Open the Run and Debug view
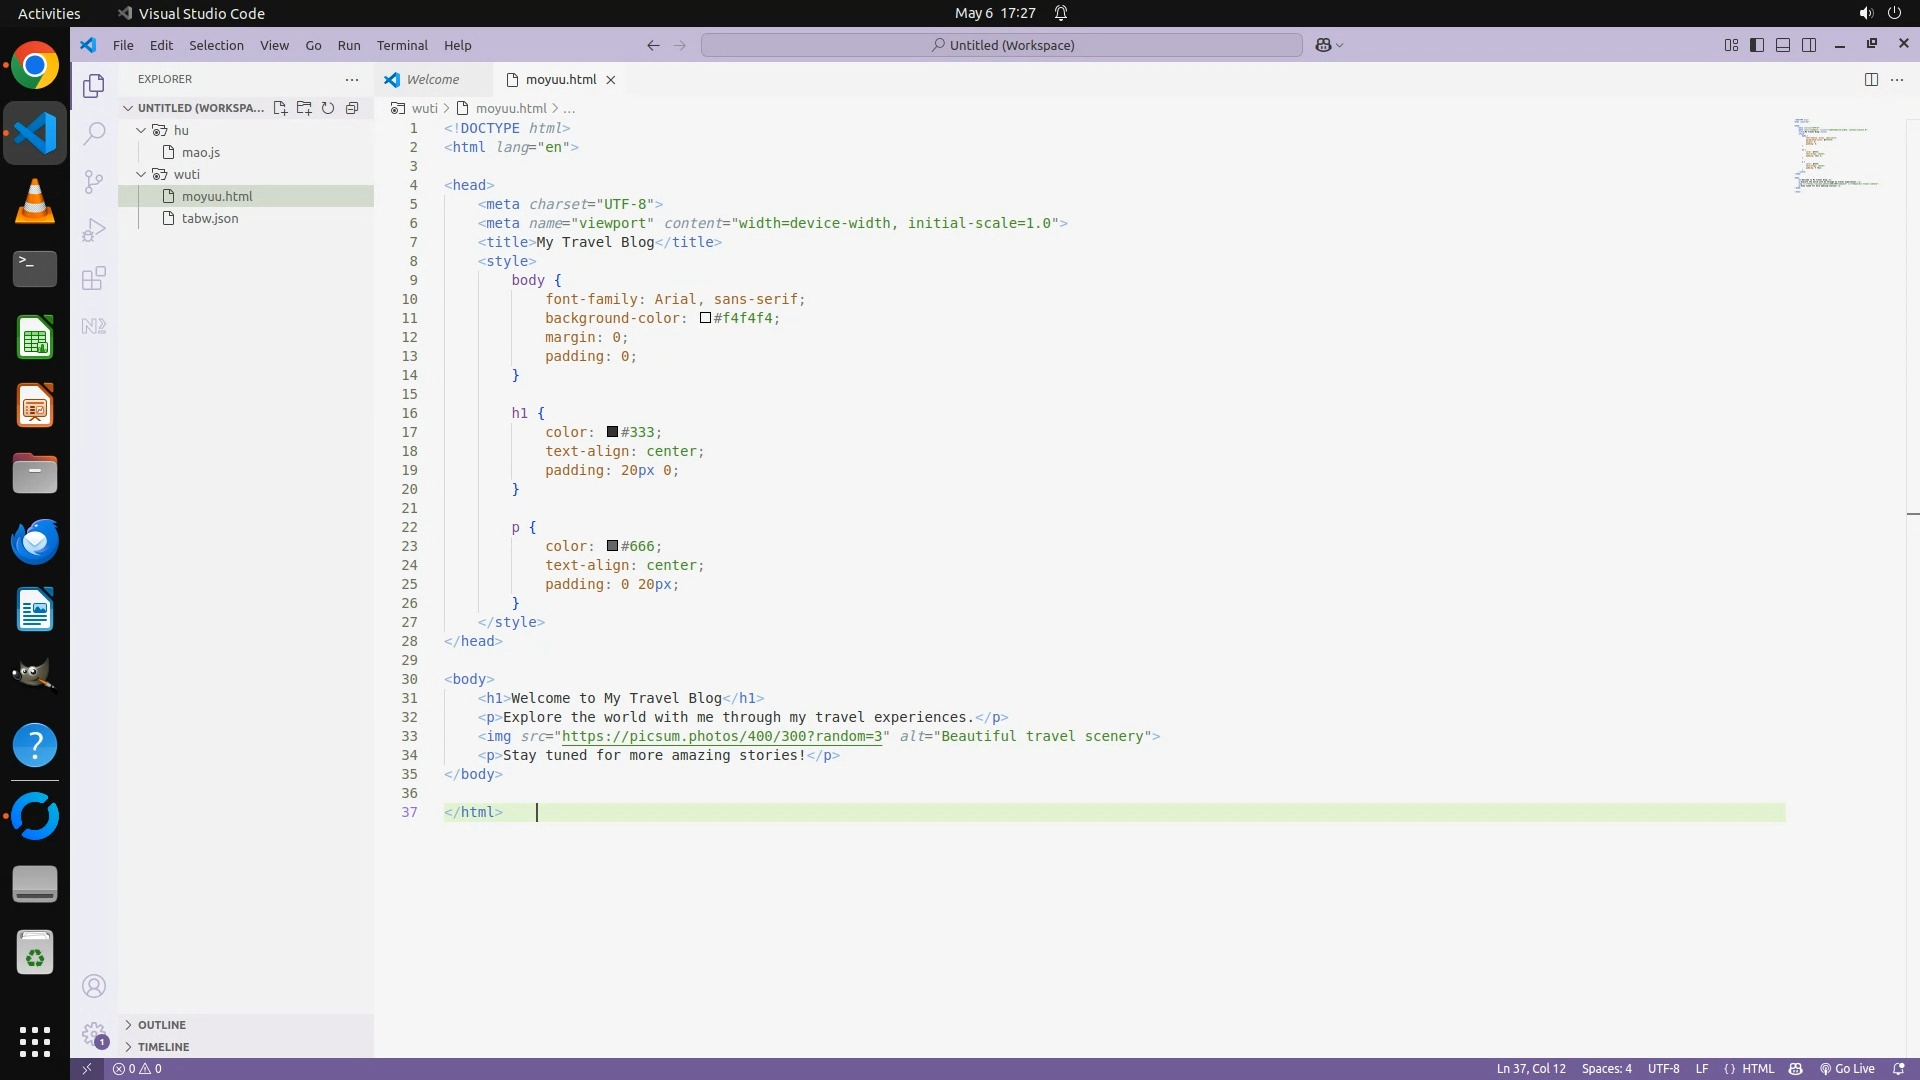This screenshot has width=1920, height=1080. pos(94,230)
